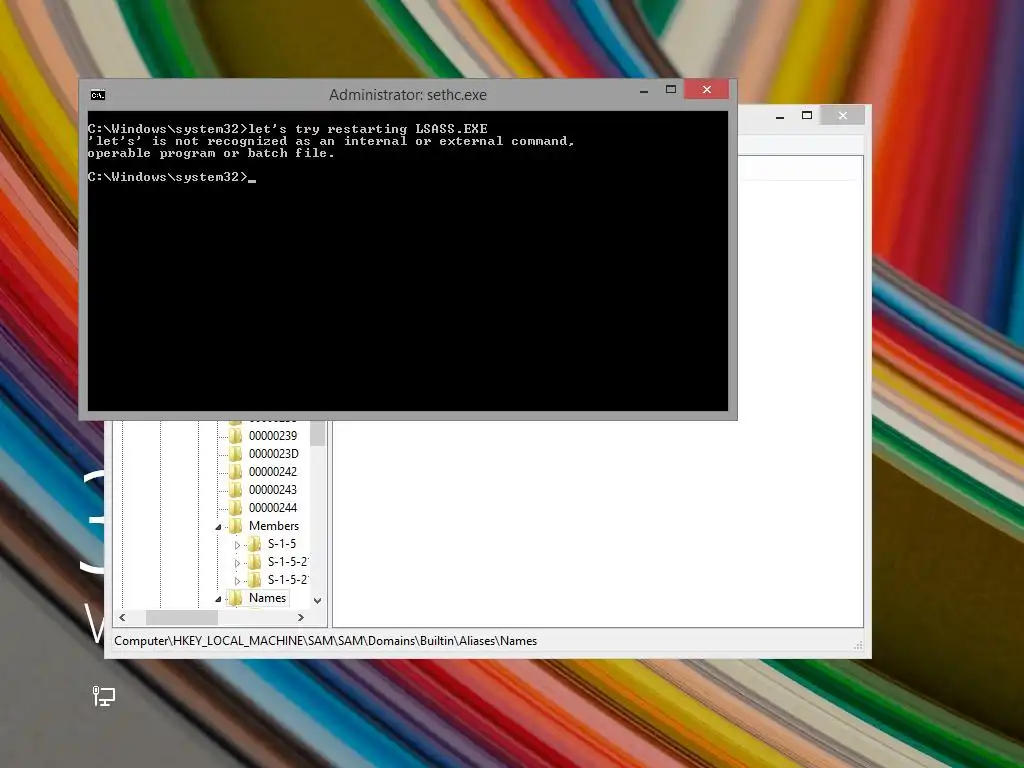
Task: Click folder icon of 00000244 key
Action: tap(236, 507)
